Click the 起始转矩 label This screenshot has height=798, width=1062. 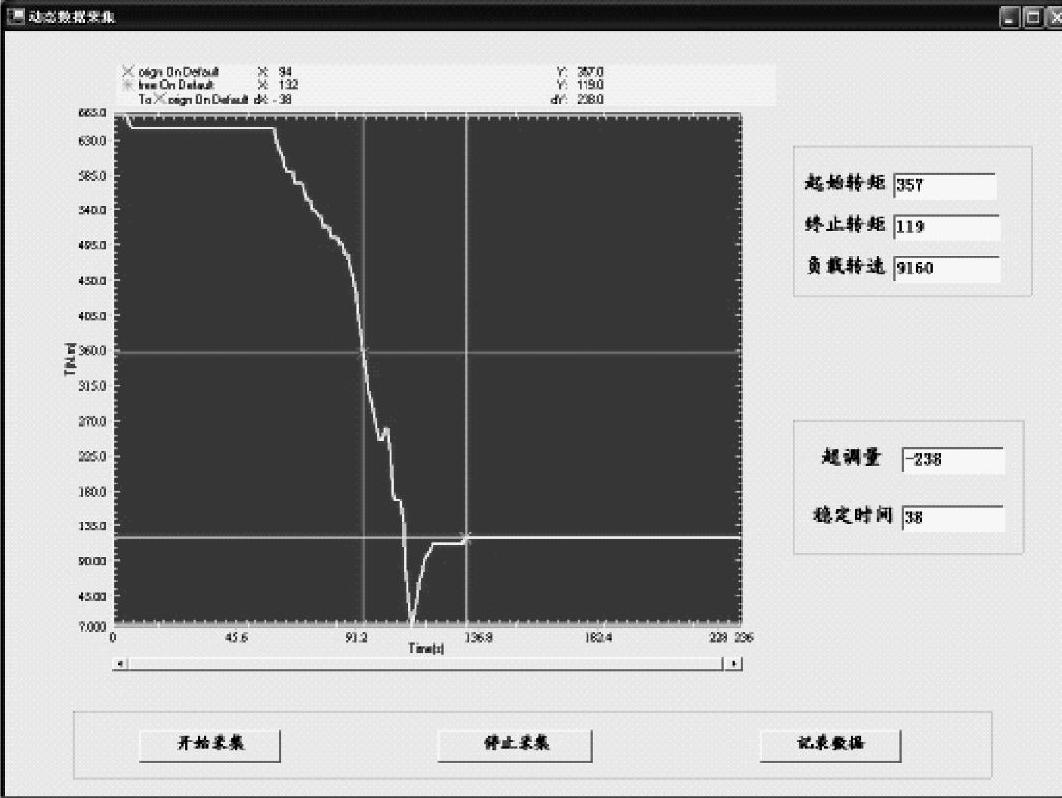pos(845,183)
